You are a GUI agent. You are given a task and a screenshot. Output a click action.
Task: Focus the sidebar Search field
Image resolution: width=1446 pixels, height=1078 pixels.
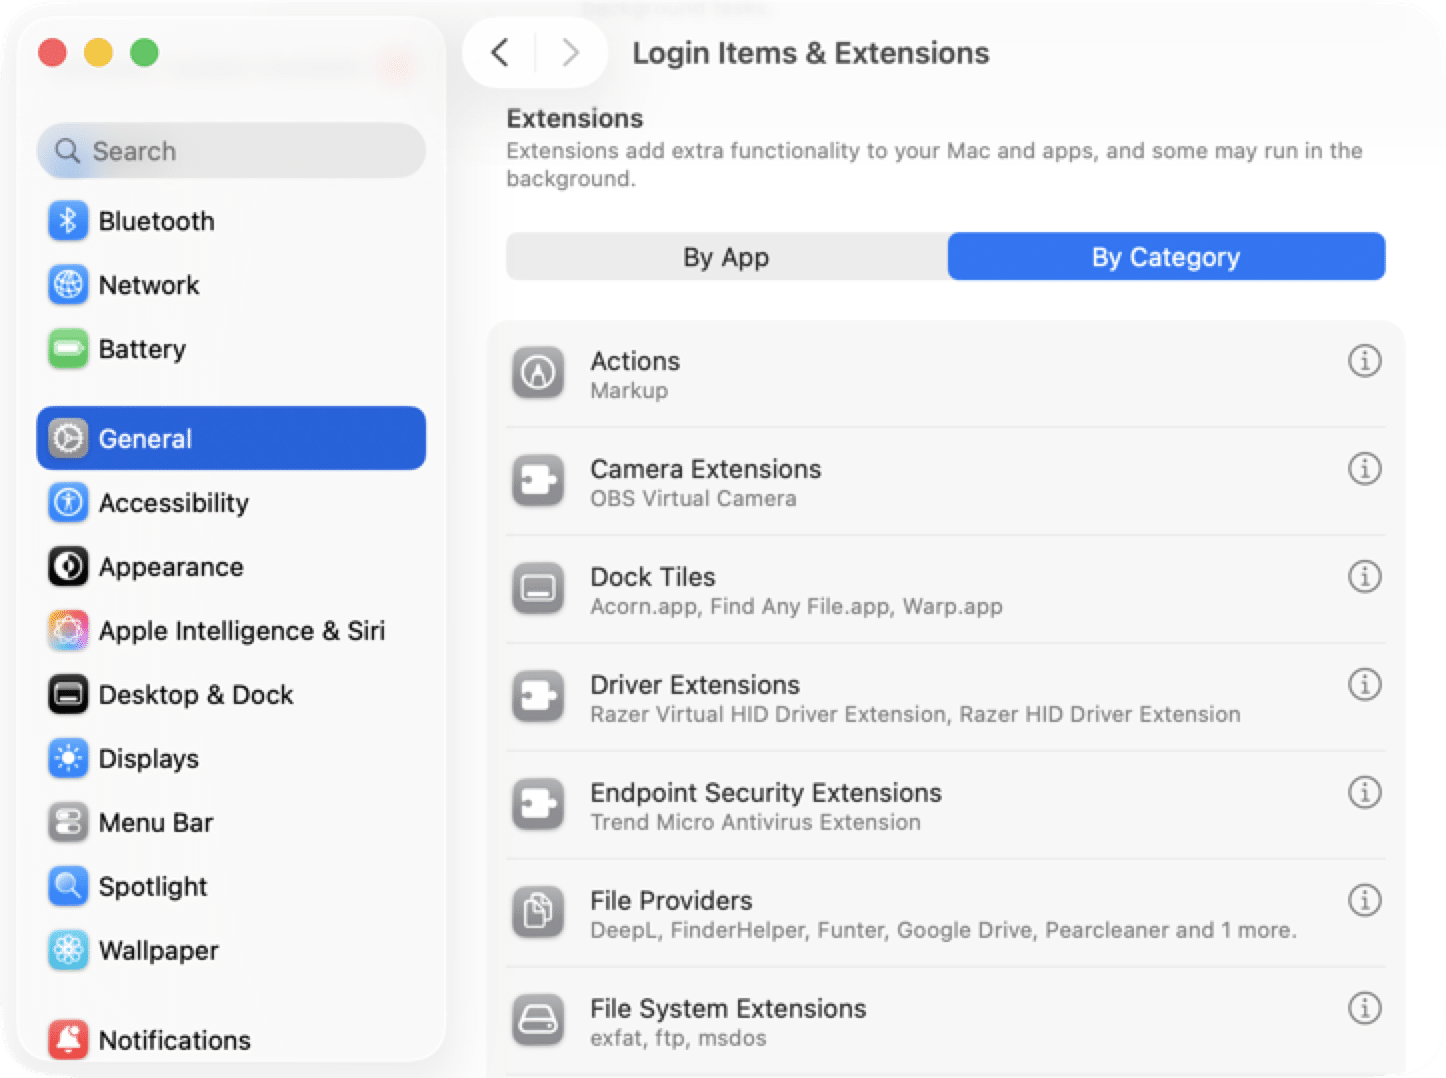pos(231,151)
